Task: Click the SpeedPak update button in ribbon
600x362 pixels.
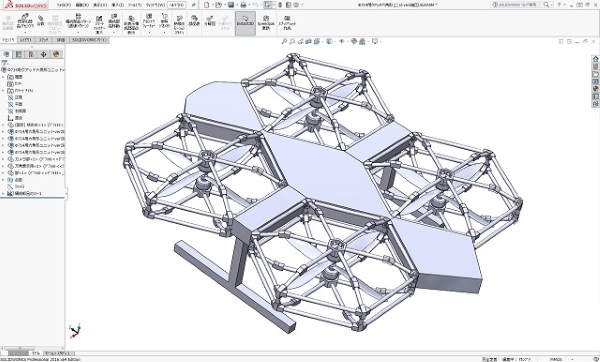Action: point(266,23)
